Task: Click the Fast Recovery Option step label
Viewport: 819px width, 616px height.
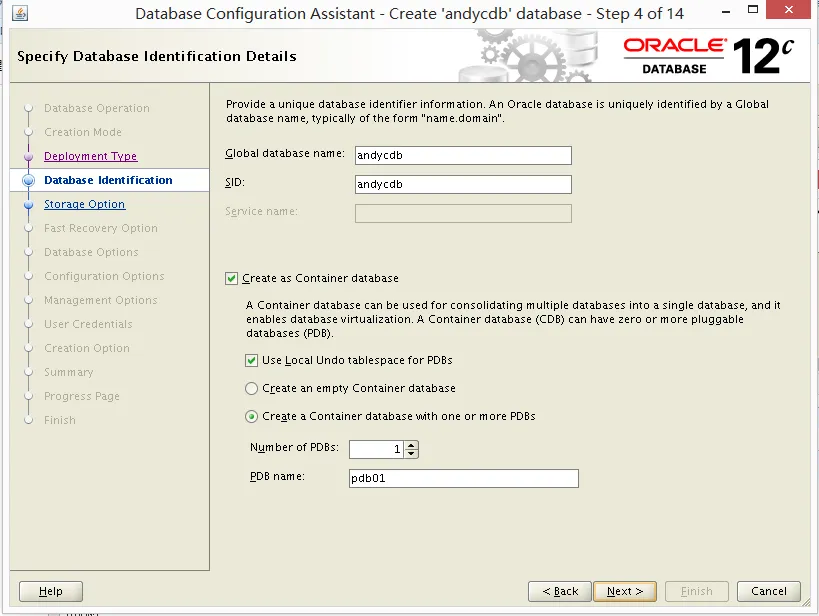Action: tap(100, 228)
